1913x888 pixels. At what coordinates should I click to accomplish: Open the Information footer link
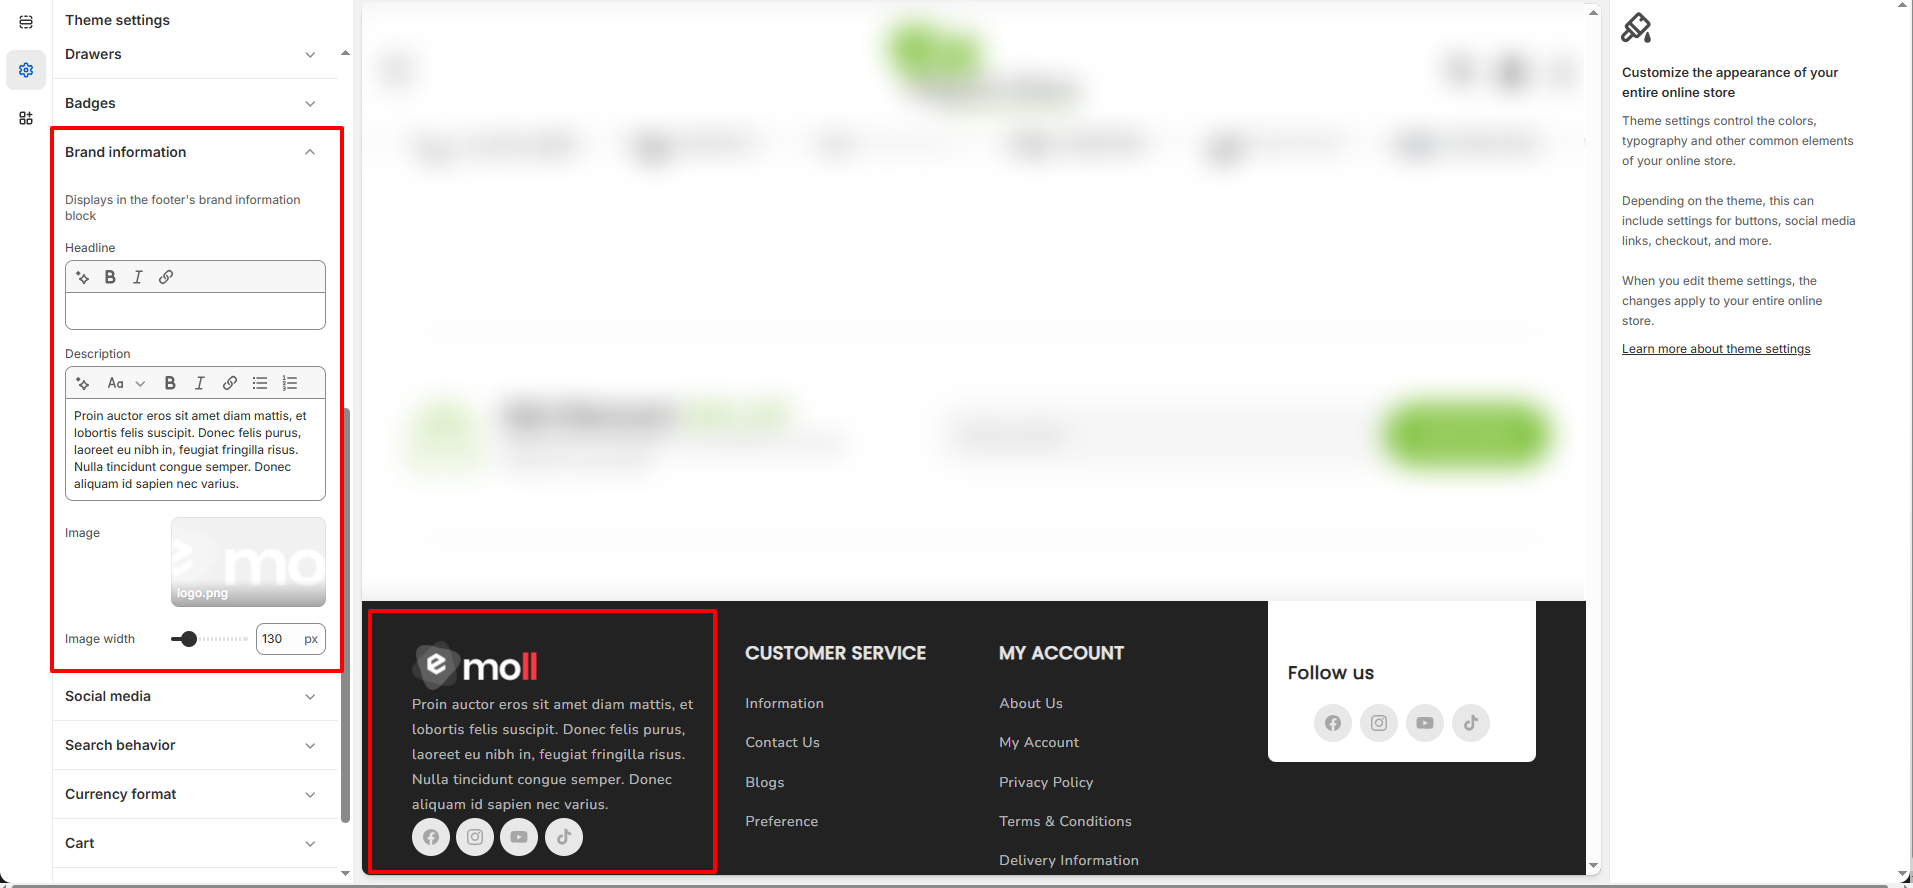pyautogui.click(x=784, y=703)
